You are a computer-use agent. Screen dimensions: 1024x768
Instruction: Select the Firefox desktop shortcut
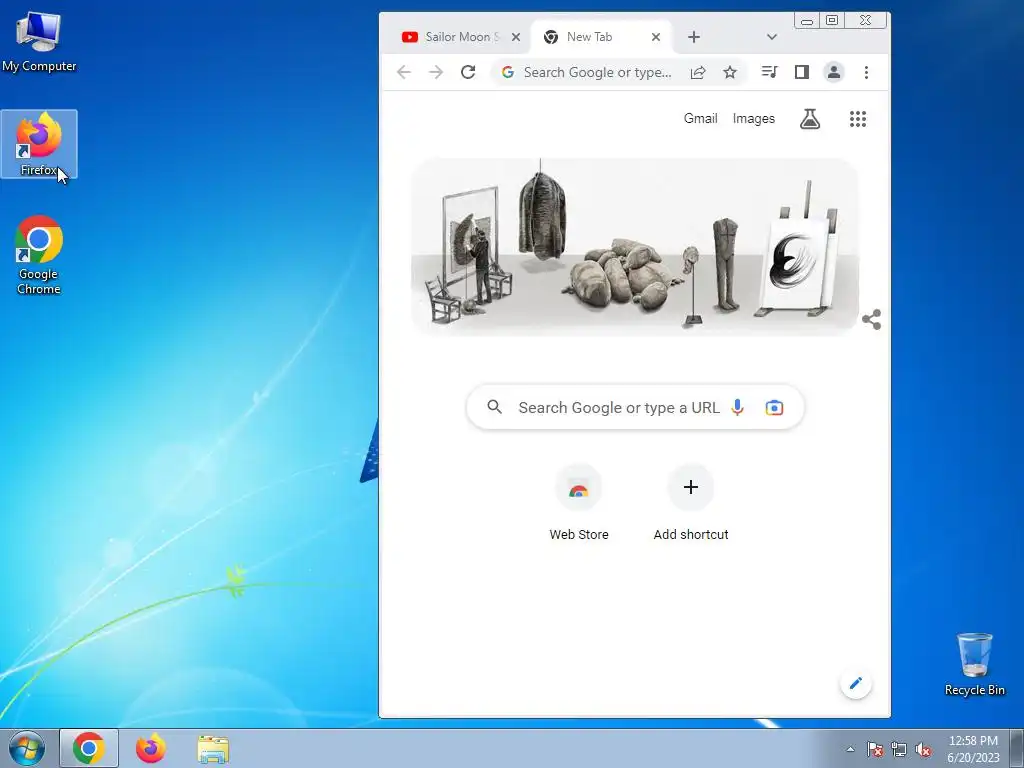(x=39, y=144)
